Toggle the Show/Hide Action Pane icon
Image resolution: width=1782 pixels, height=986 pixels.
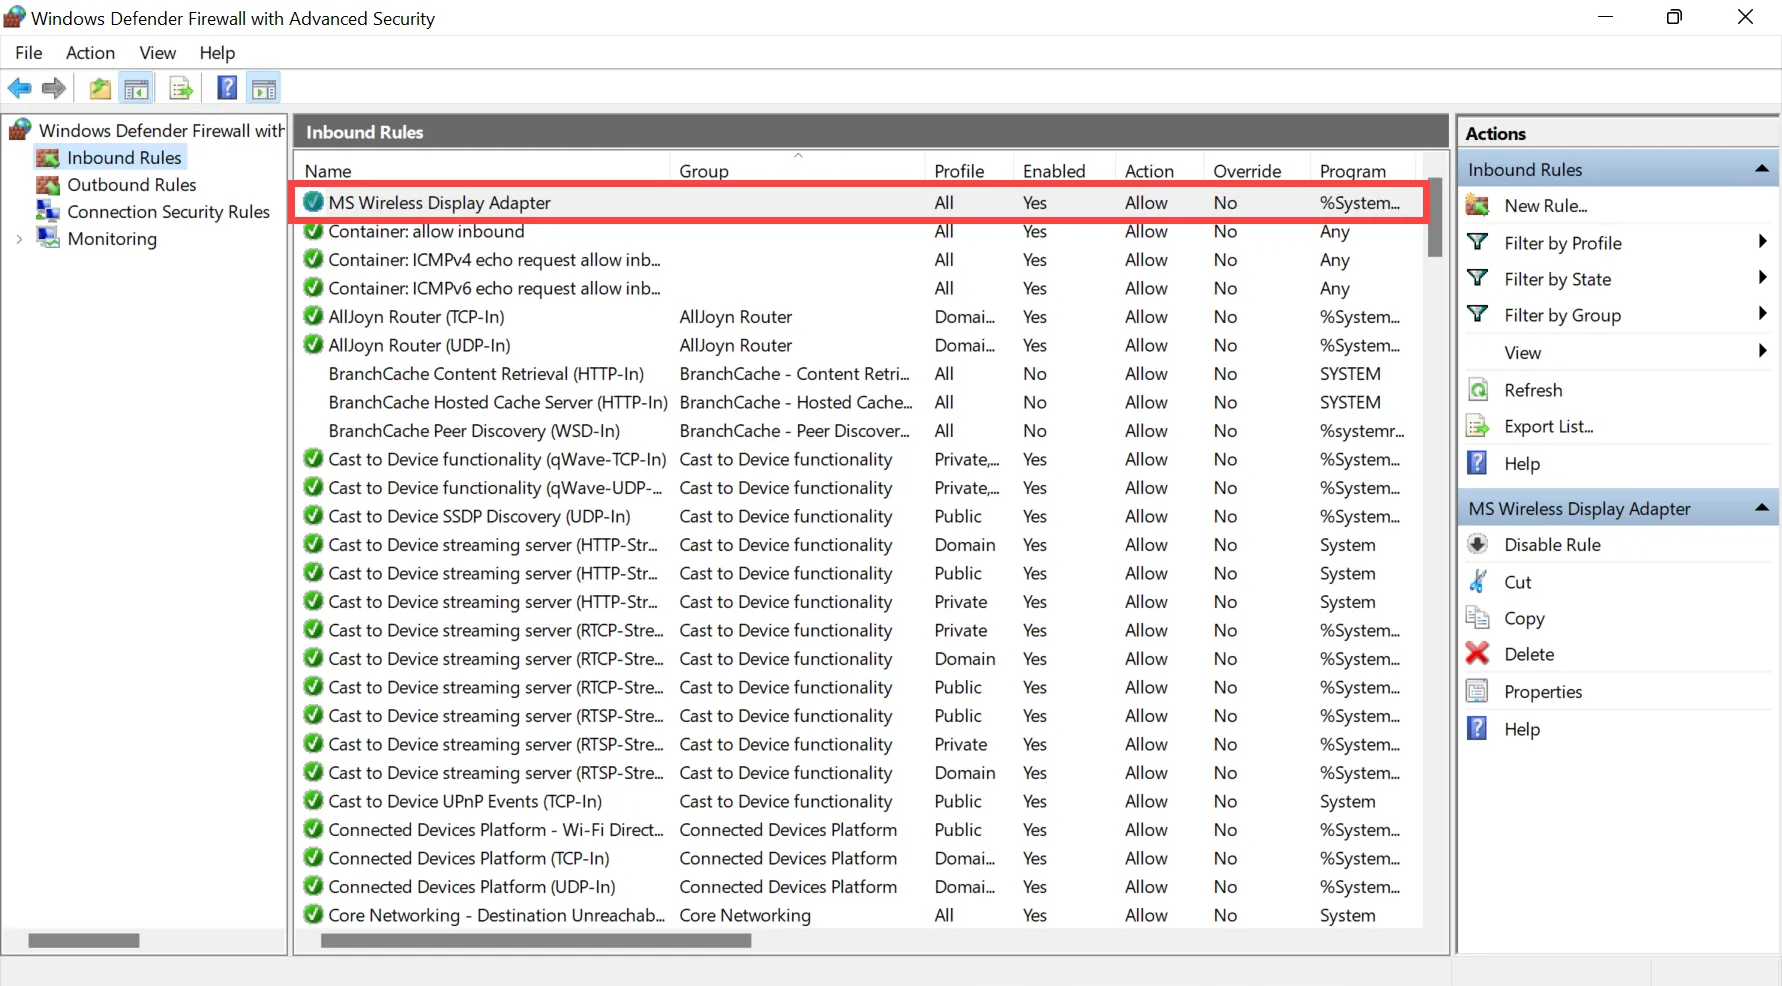coord(264,88)
